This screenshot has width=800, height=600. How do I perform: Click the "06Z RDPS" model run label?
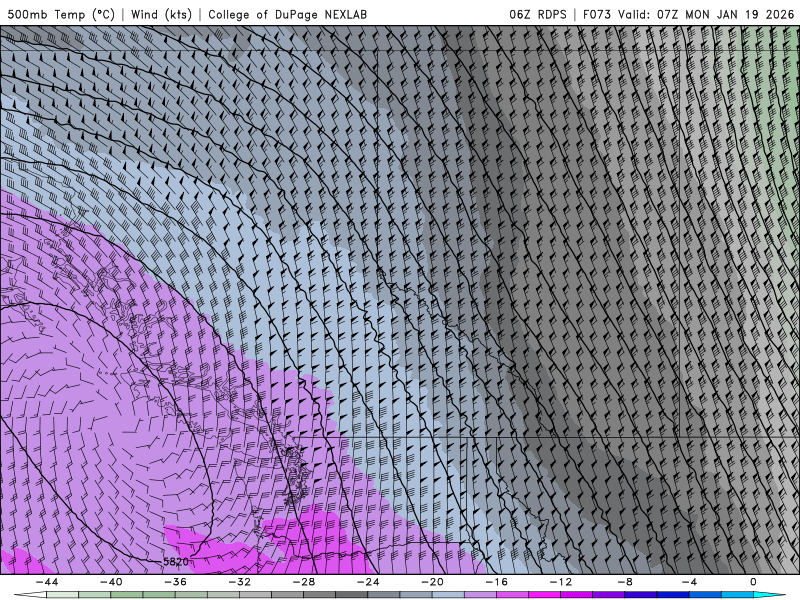pyautogui.click(x=538, y=14)
